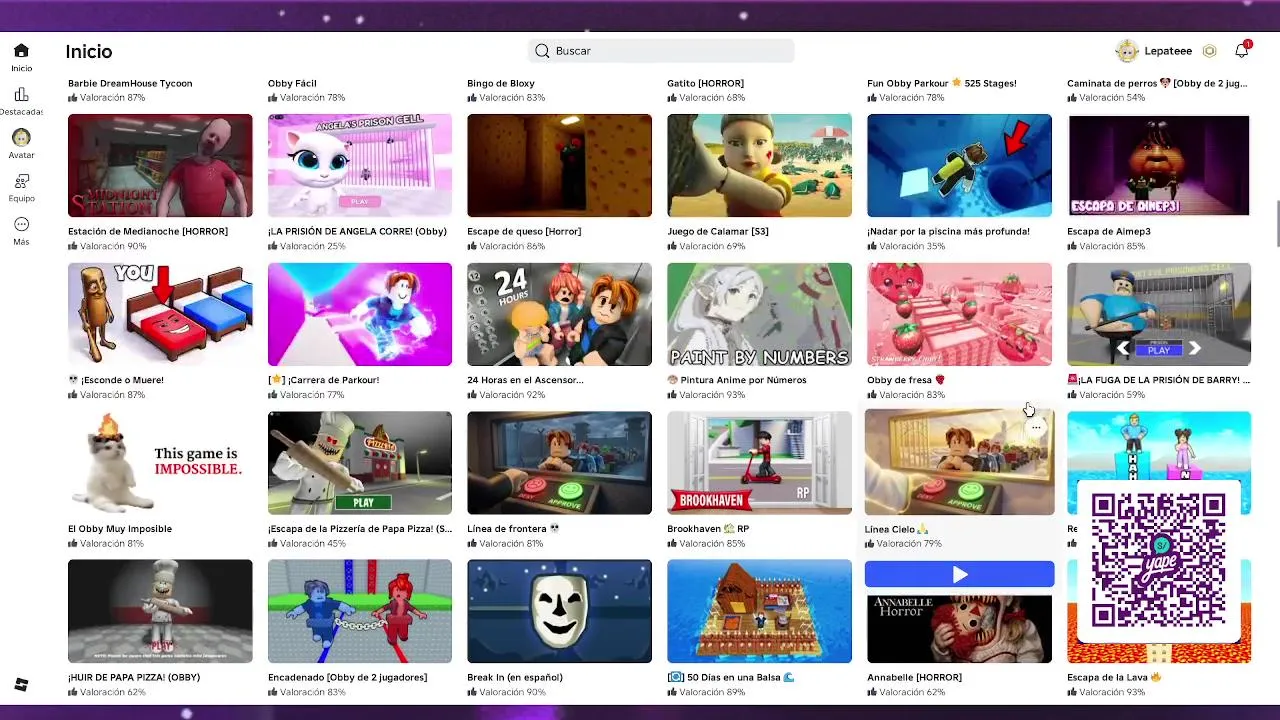Open the notifications bell
Image resolution: width=1280 pixels, height=720 pixels.
click(x=1241, y=51)
